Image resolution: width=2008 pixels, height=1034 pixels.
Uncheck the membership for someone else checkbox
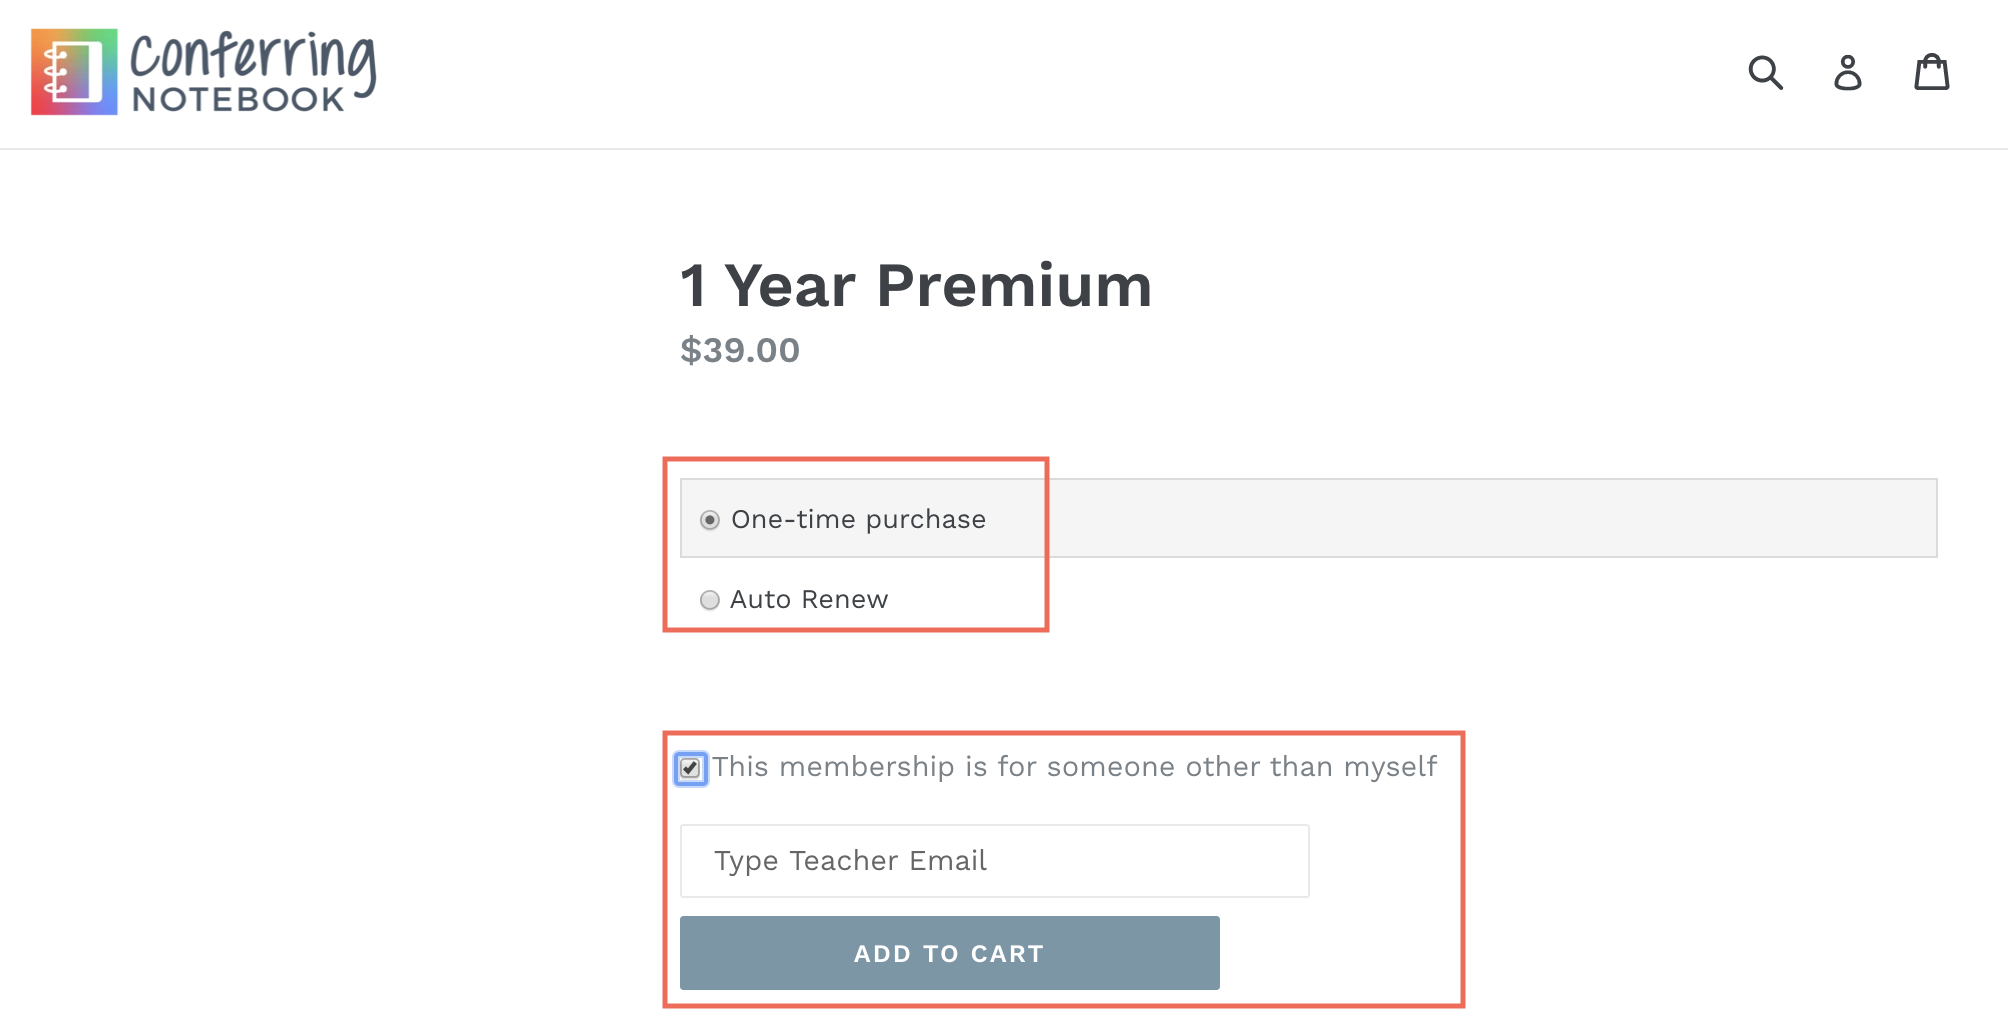[690, 768]
